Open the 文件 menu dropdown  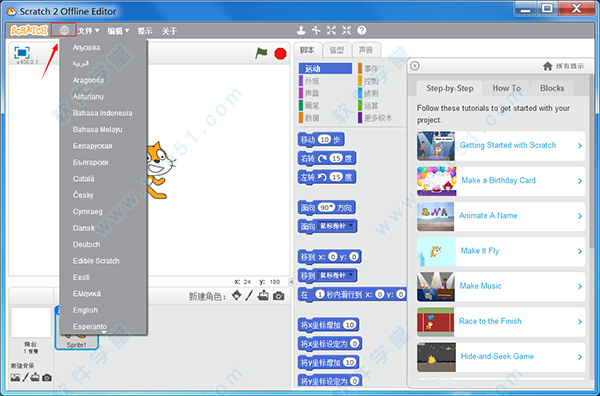coord(88,31)
